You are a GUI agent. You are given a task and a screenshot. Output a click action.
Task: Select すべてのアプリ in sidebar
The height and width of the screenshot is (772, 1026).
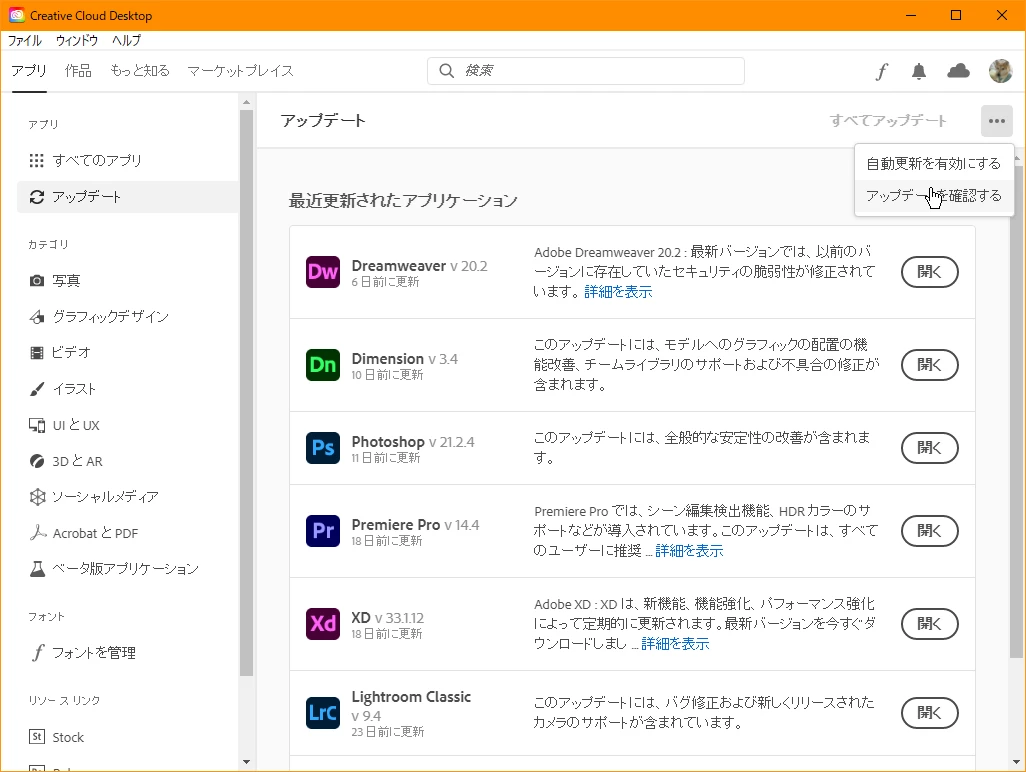pyautogui.click(x=128, y=160)
